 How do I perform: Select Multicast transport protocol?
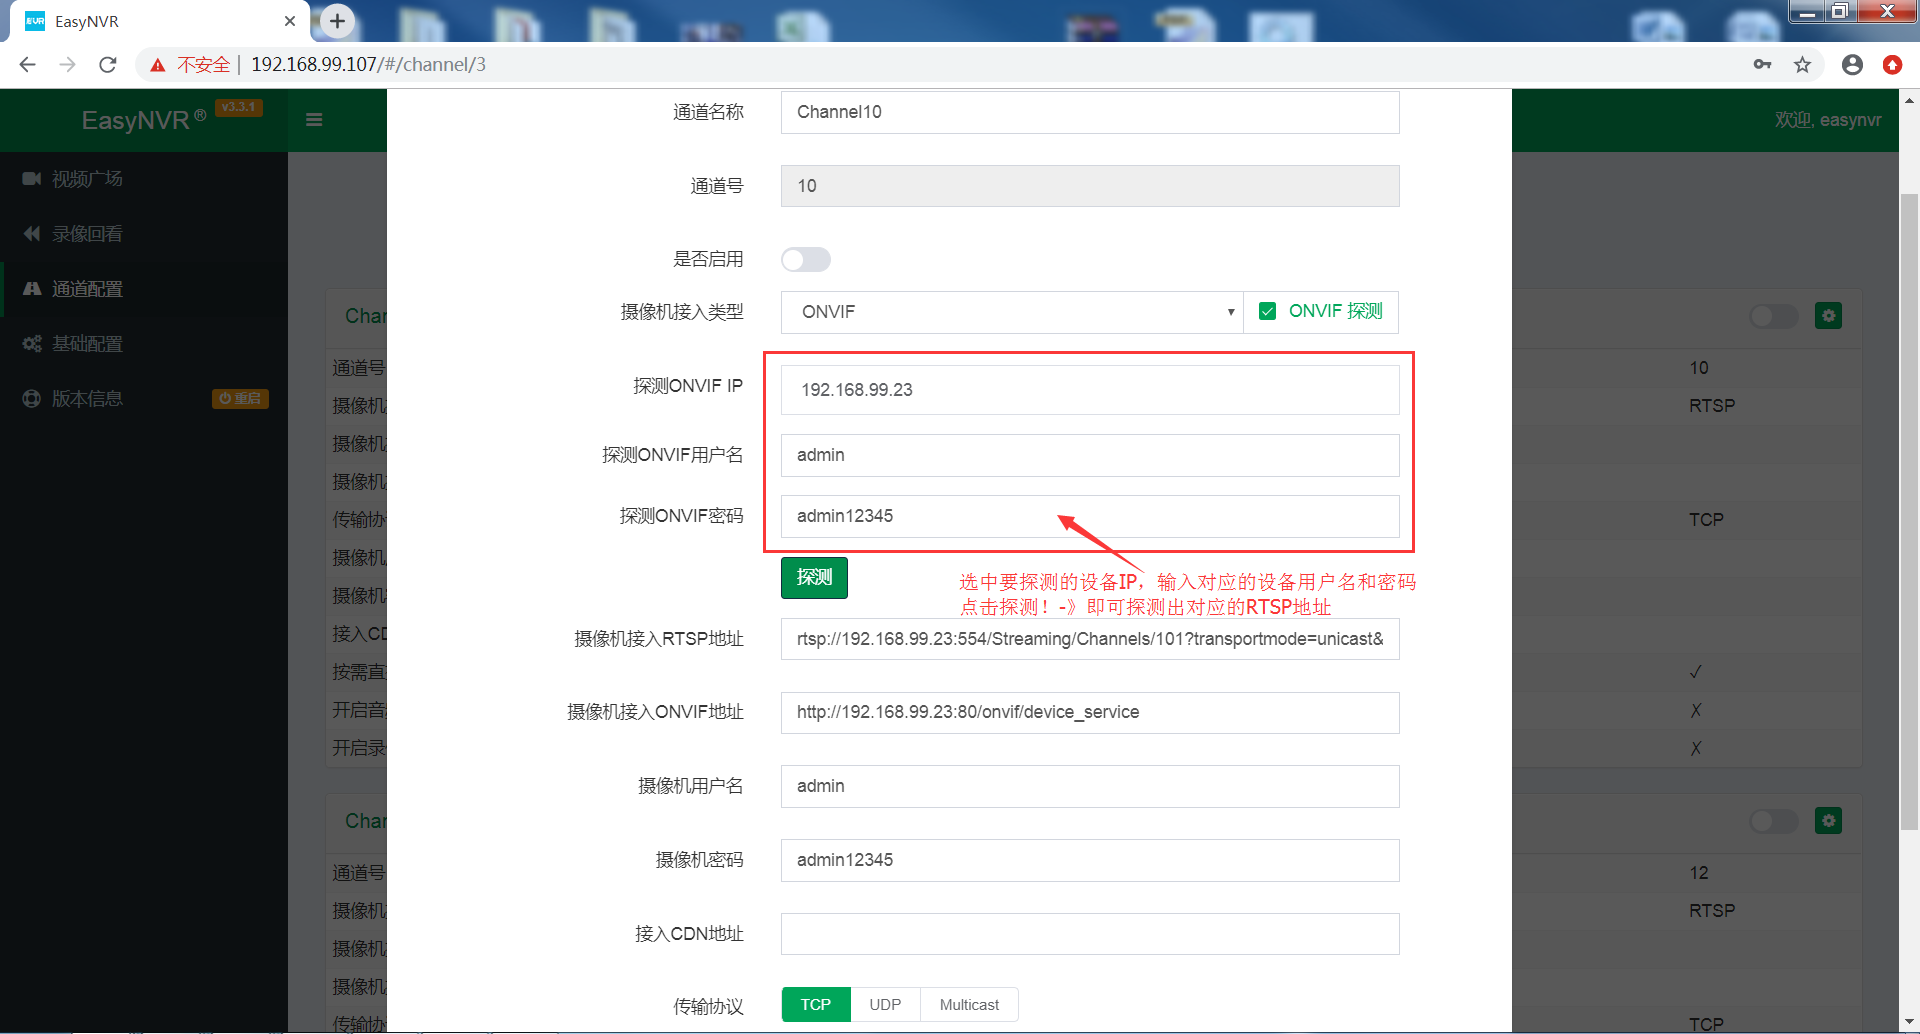(x=969, y=1005)
